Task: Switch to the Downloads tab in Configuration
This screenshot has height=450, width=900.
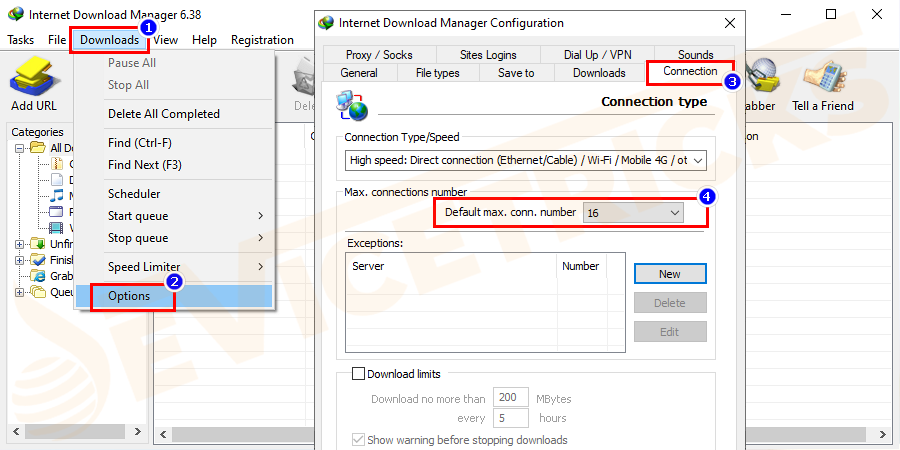Action: pos(599,73)
